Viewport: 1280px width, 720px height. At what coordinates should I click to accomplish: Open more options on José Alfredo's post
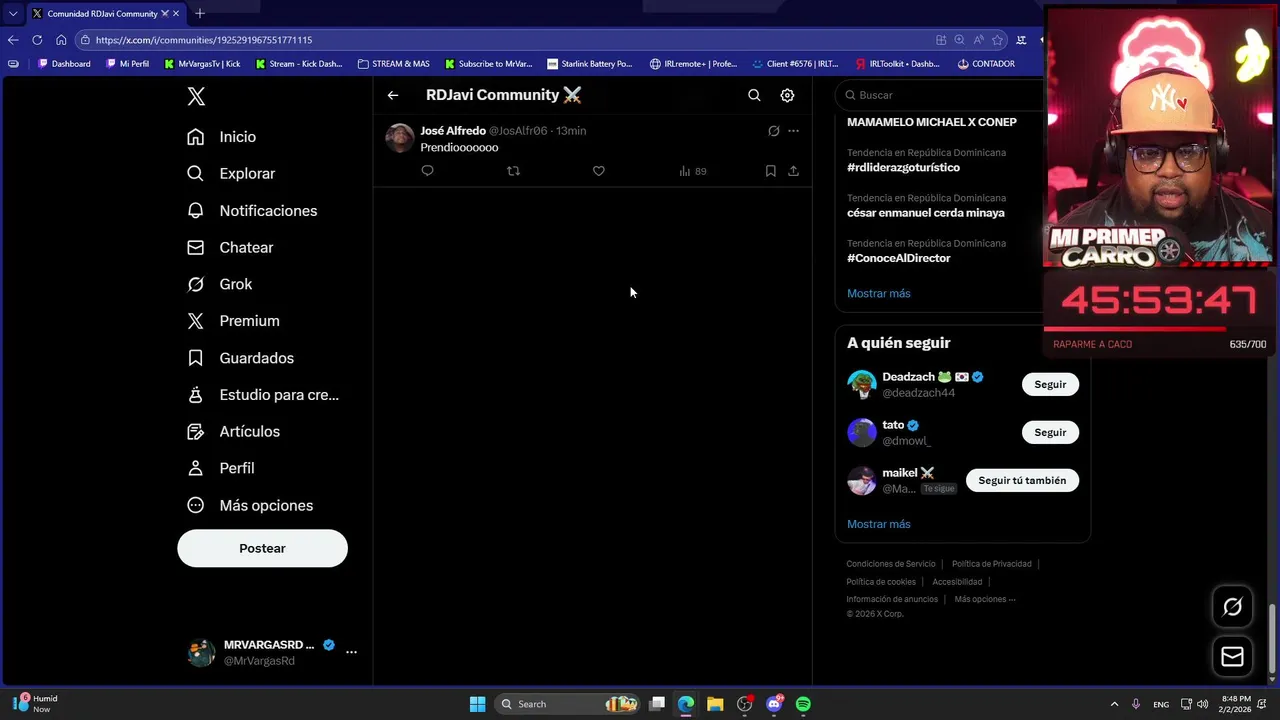793,131
